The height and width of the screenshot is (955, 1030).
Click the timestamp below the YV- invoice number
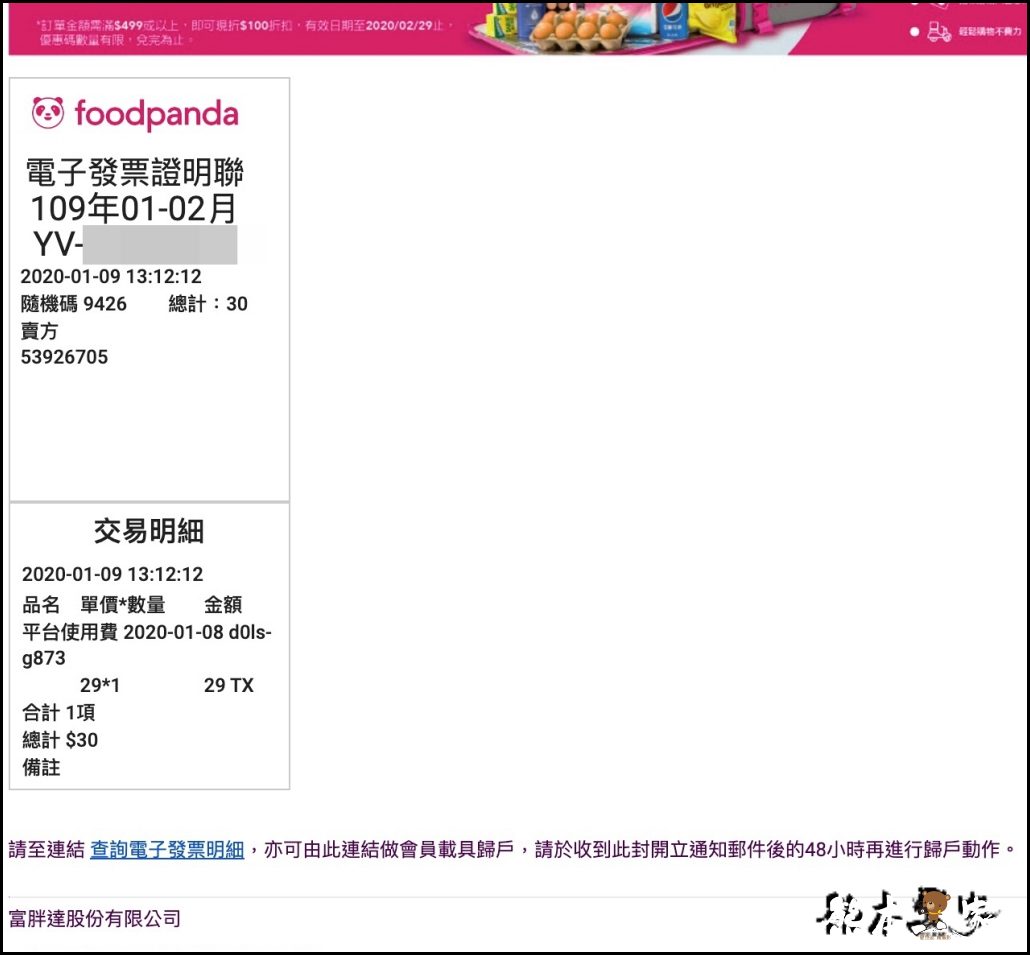pos(111,277)
